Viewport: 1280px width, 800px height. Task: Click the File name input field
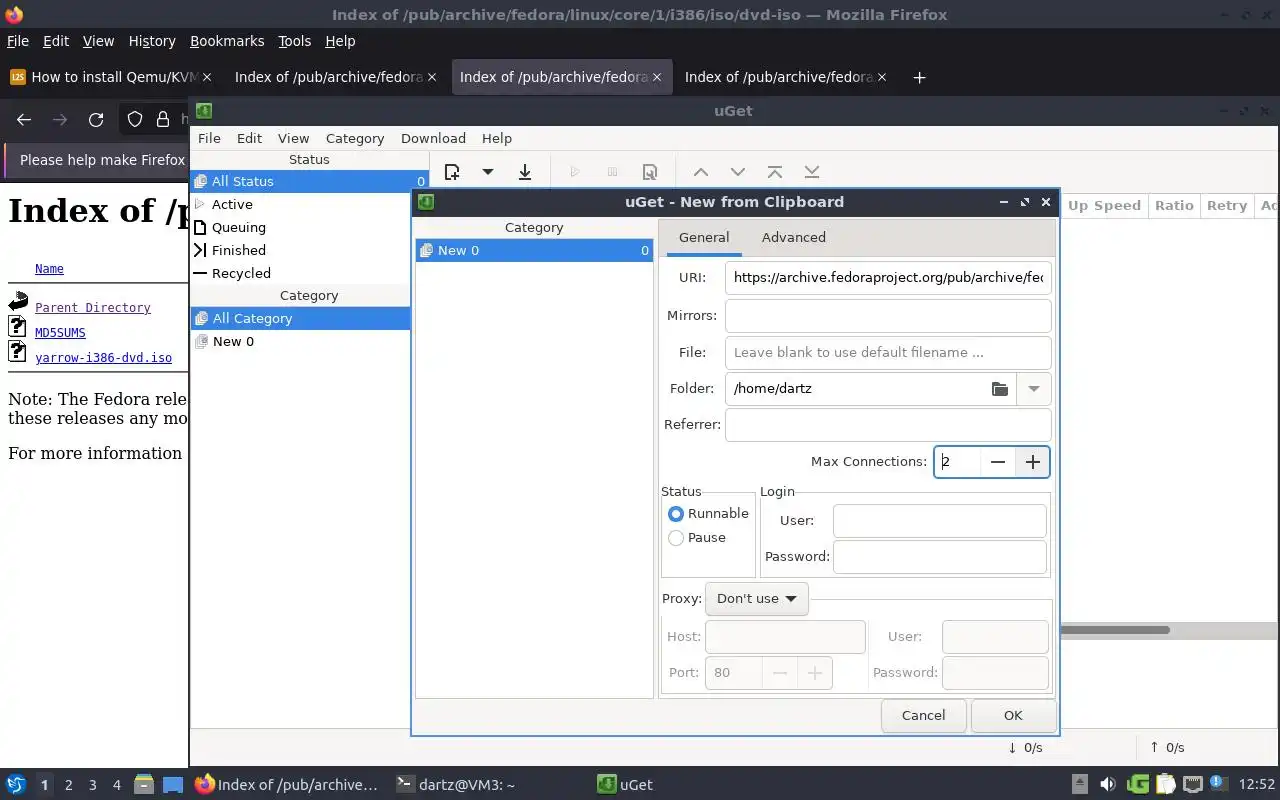coord(888,353)
